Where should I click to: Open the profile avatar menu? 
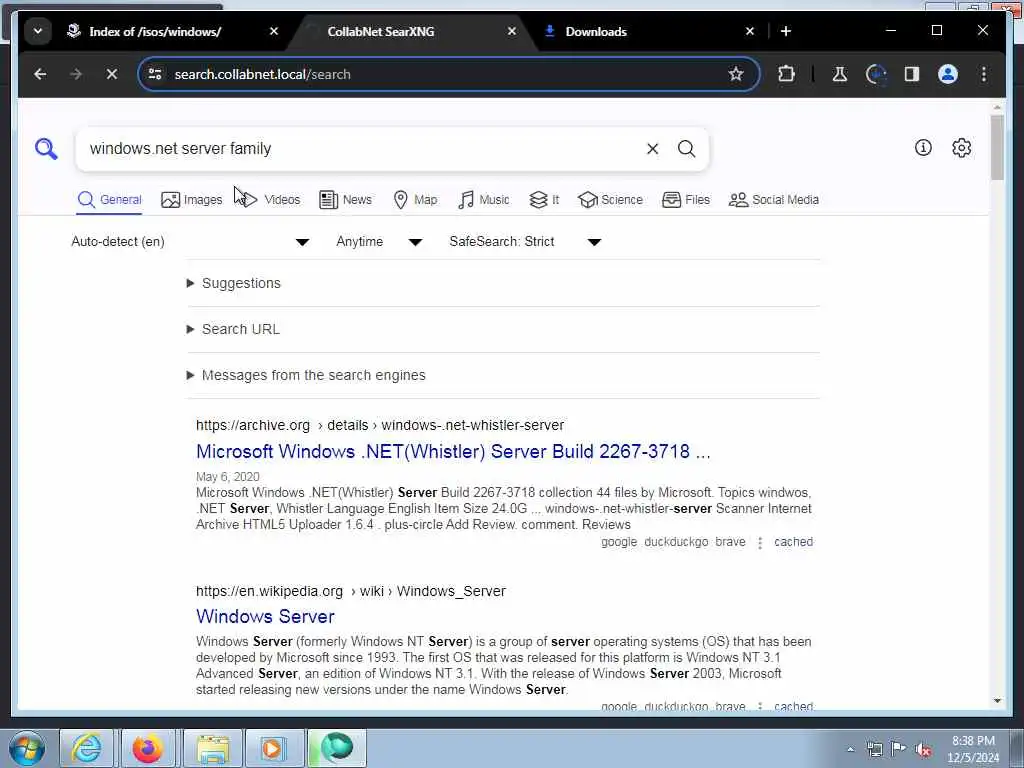point(948,74)
